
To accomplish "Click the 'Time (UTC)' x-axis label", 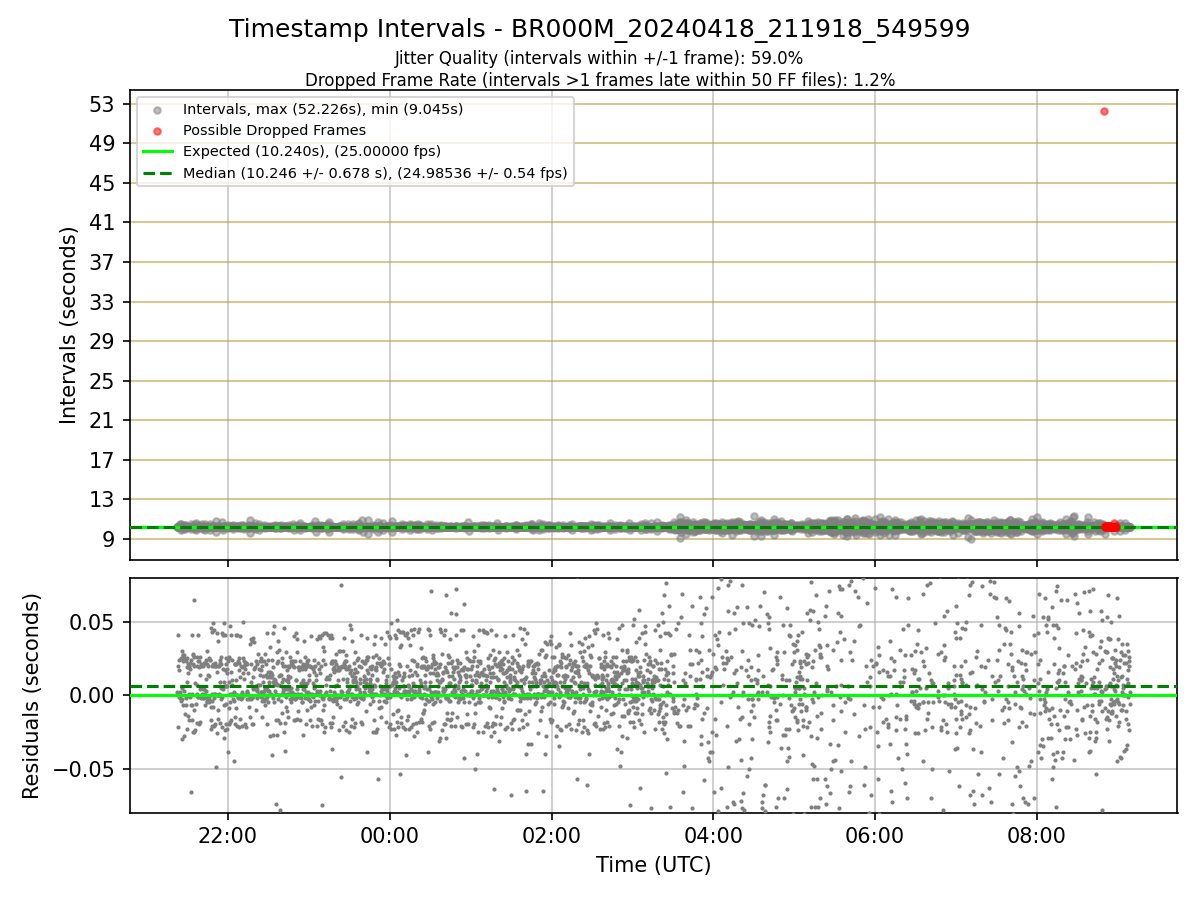I will [x=653, y=865].
